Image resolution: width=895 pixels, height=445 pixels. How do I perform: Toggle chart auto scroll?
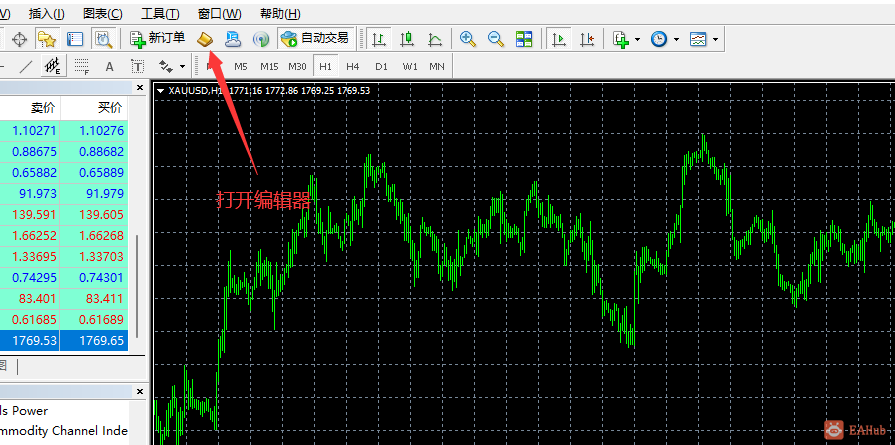(559, 39)
